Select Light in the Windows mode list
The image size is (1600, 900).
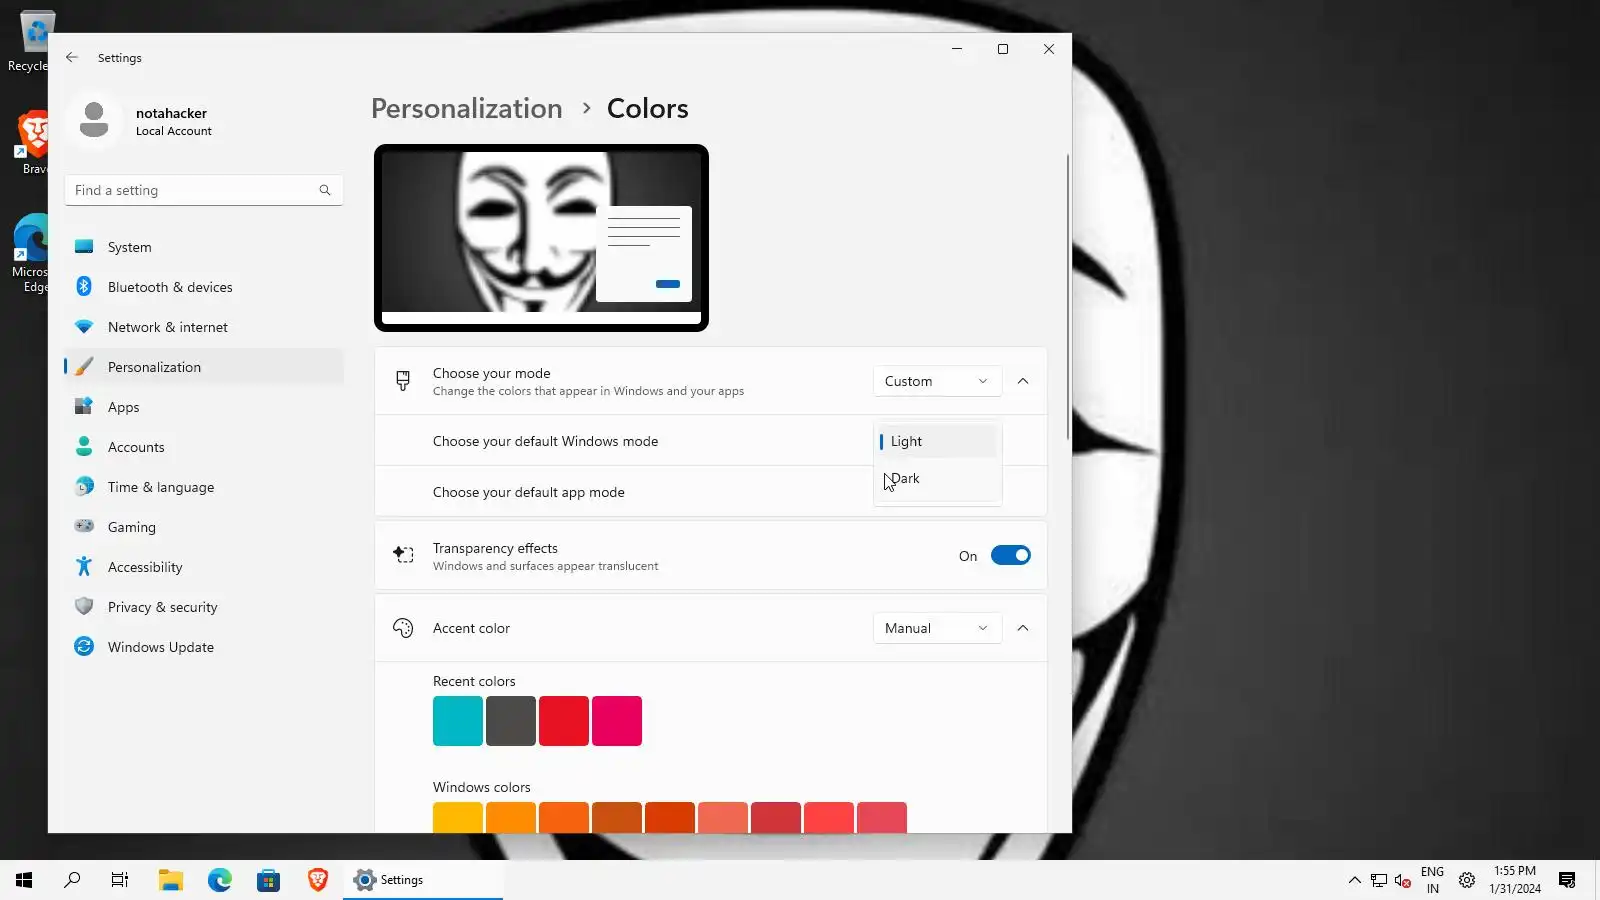(x=938, y=441)
